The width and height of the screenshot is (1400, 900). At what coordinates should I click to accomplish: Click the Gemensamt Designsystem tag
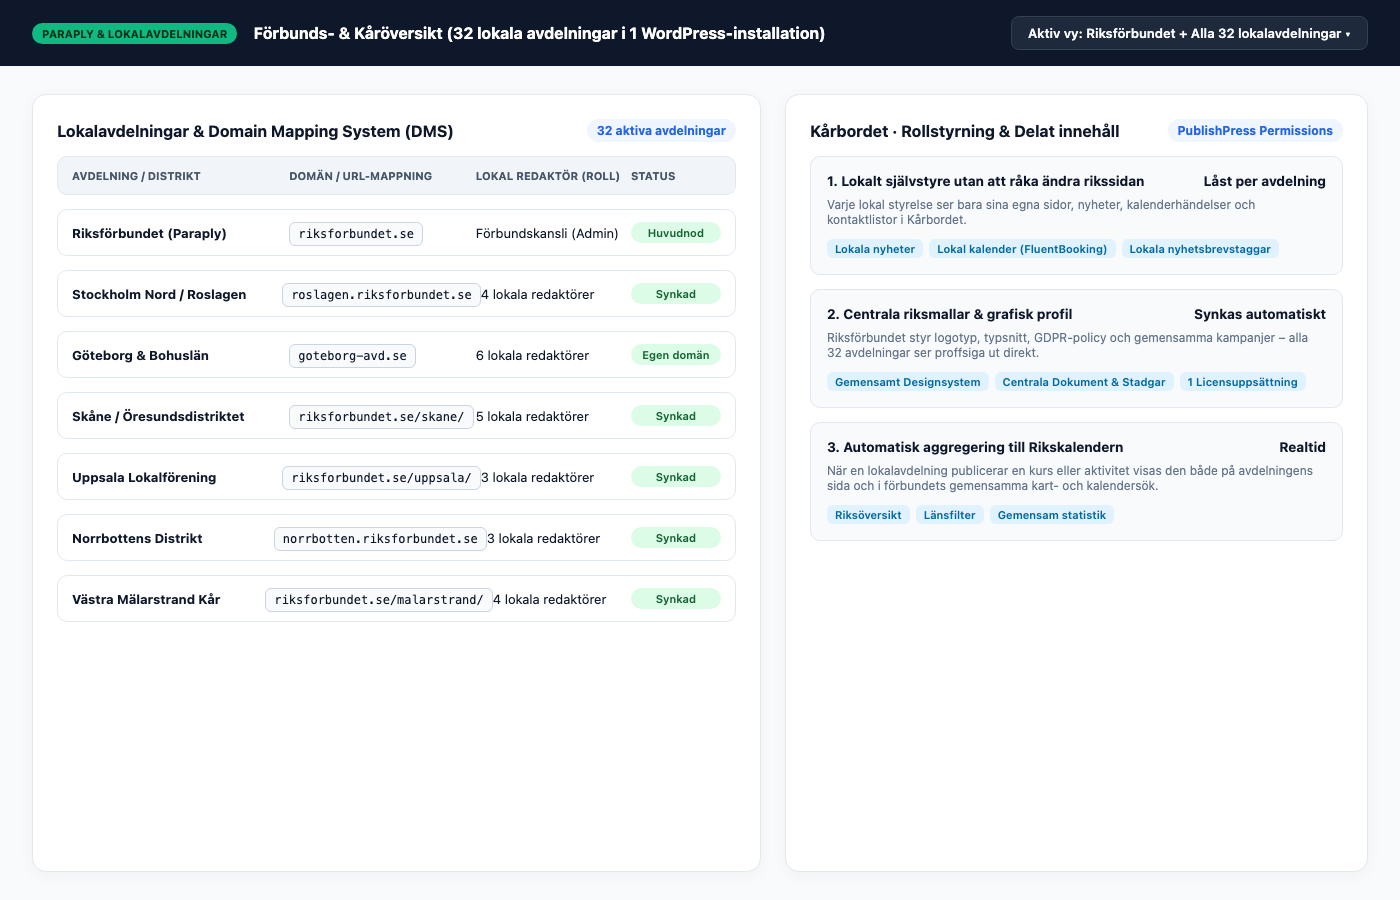[908, 382]
